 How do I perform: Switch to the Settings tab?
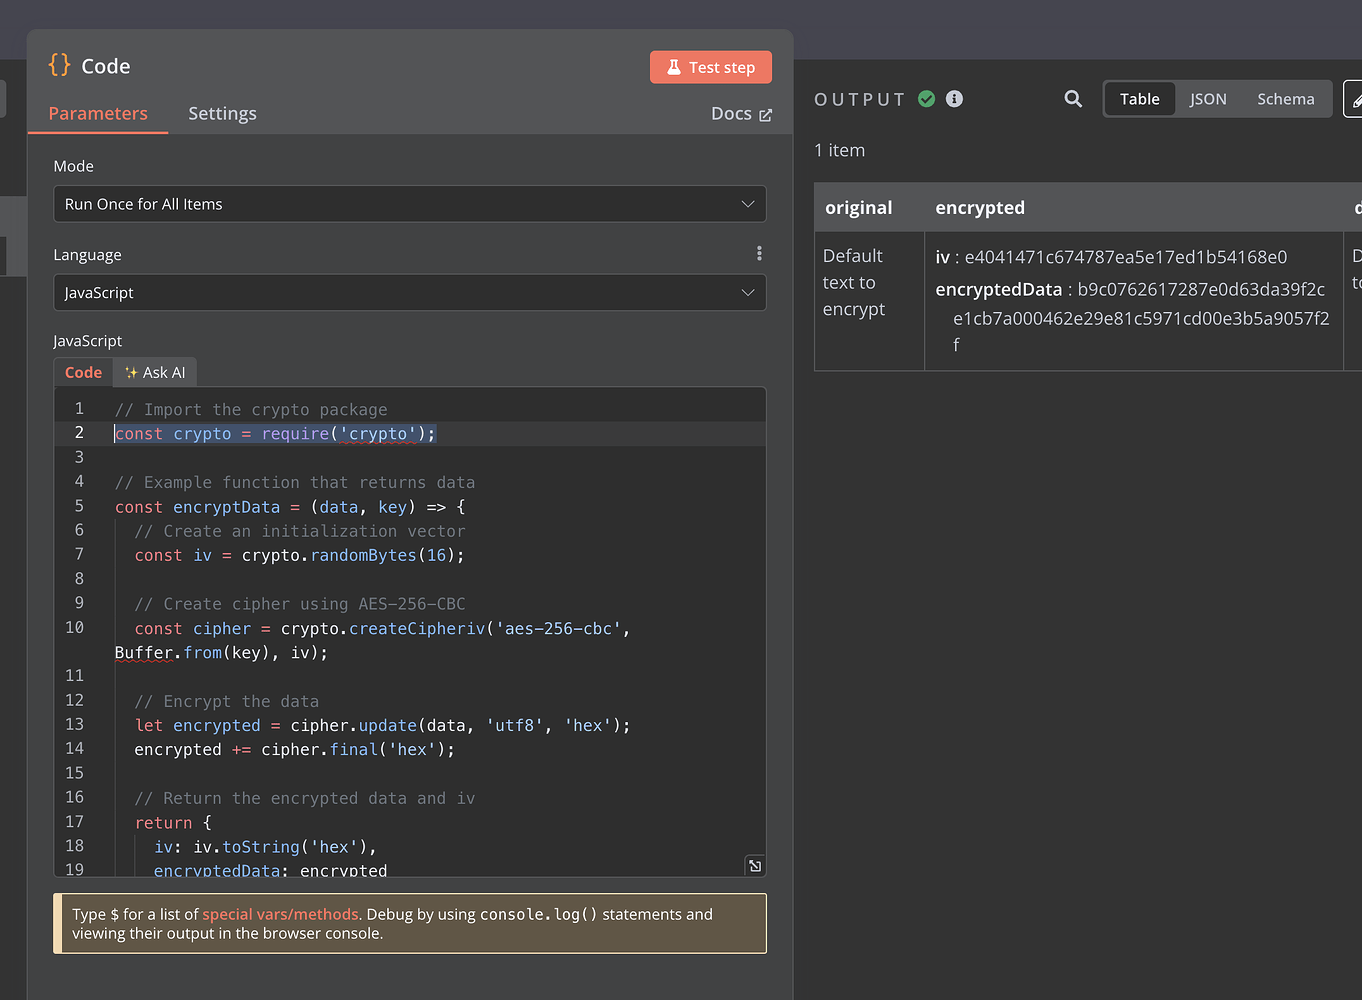click(222, 113)
